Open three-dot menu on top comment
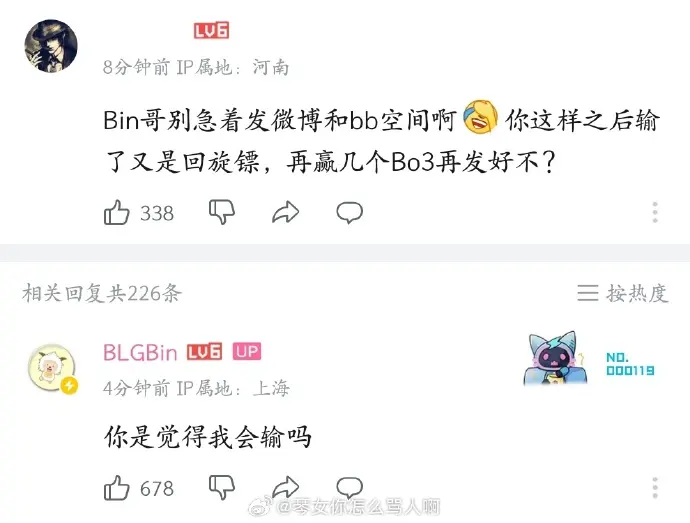Image resolution: width=690 pixels, height=523 pixels. click(x=655, y=212)
